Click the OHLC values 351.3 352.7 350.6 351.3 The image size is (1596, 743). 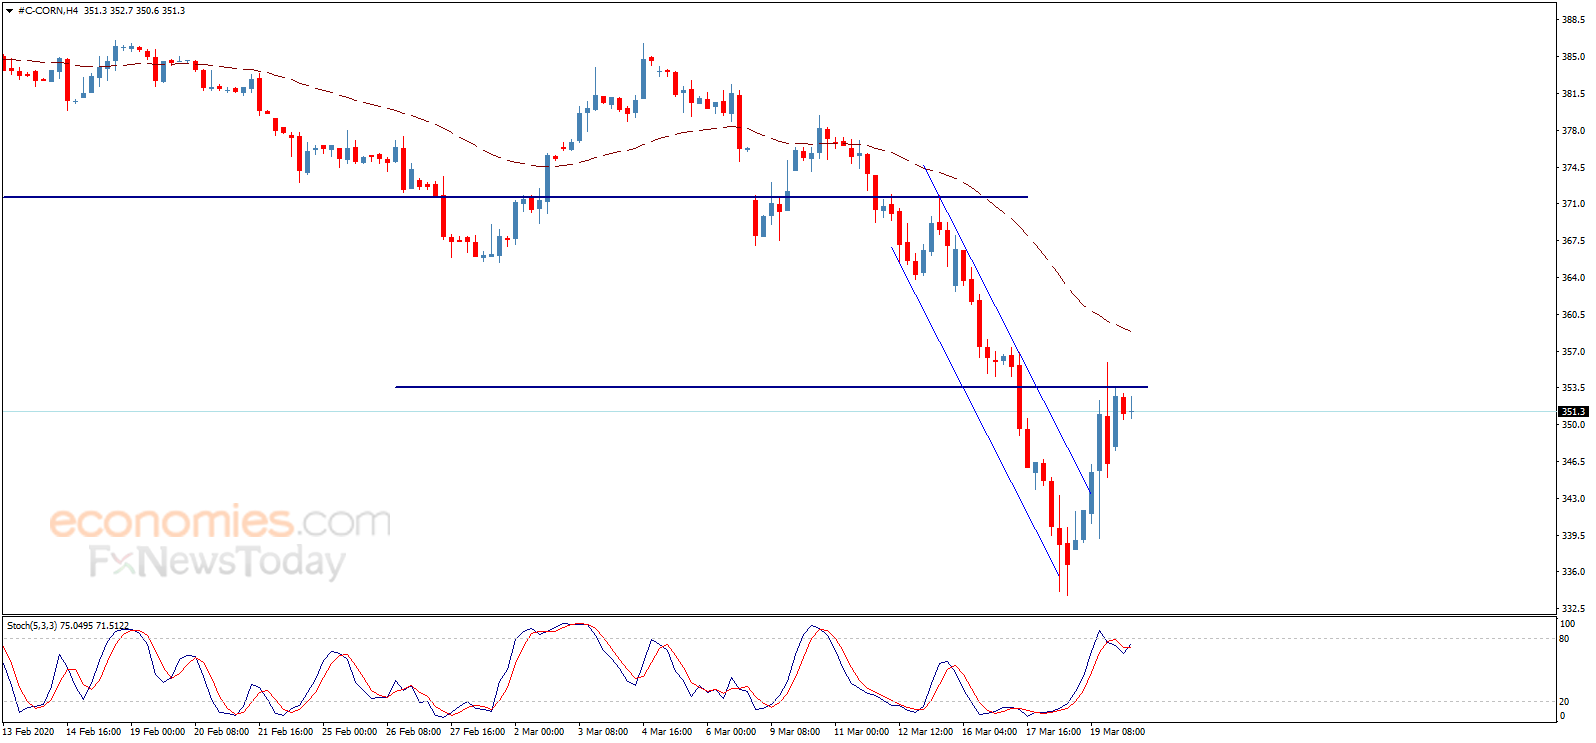pyautogui.click(x=134, y=11)
